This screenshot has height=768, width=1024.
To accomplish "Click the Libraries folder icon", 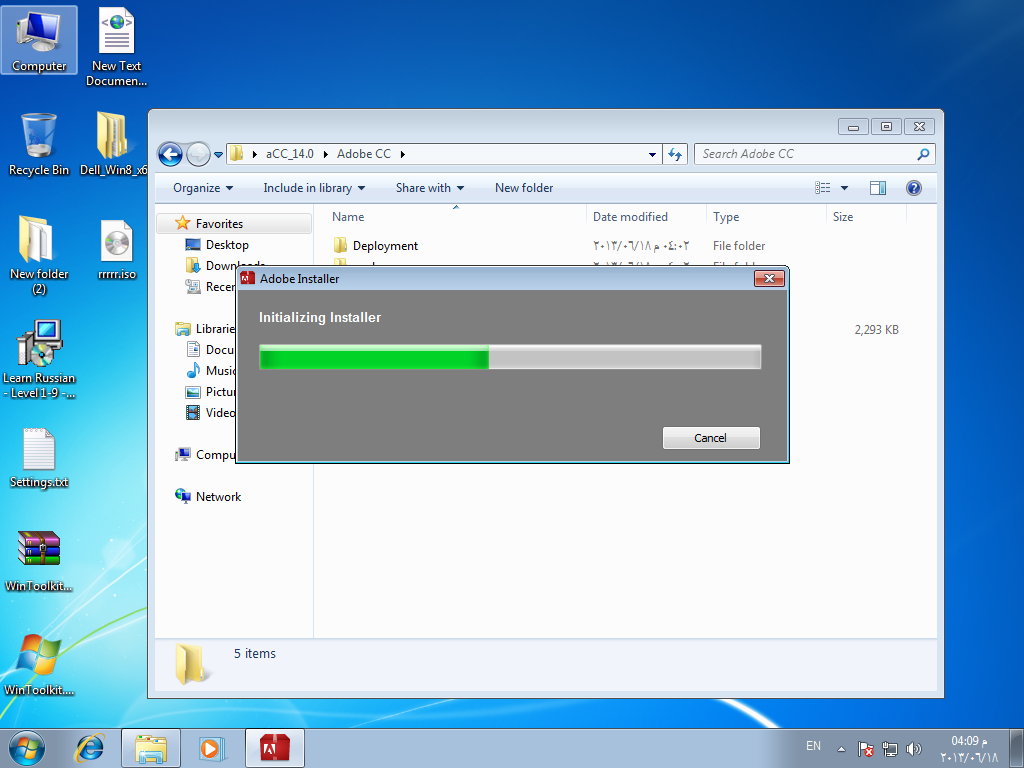I will coord(183,329).
